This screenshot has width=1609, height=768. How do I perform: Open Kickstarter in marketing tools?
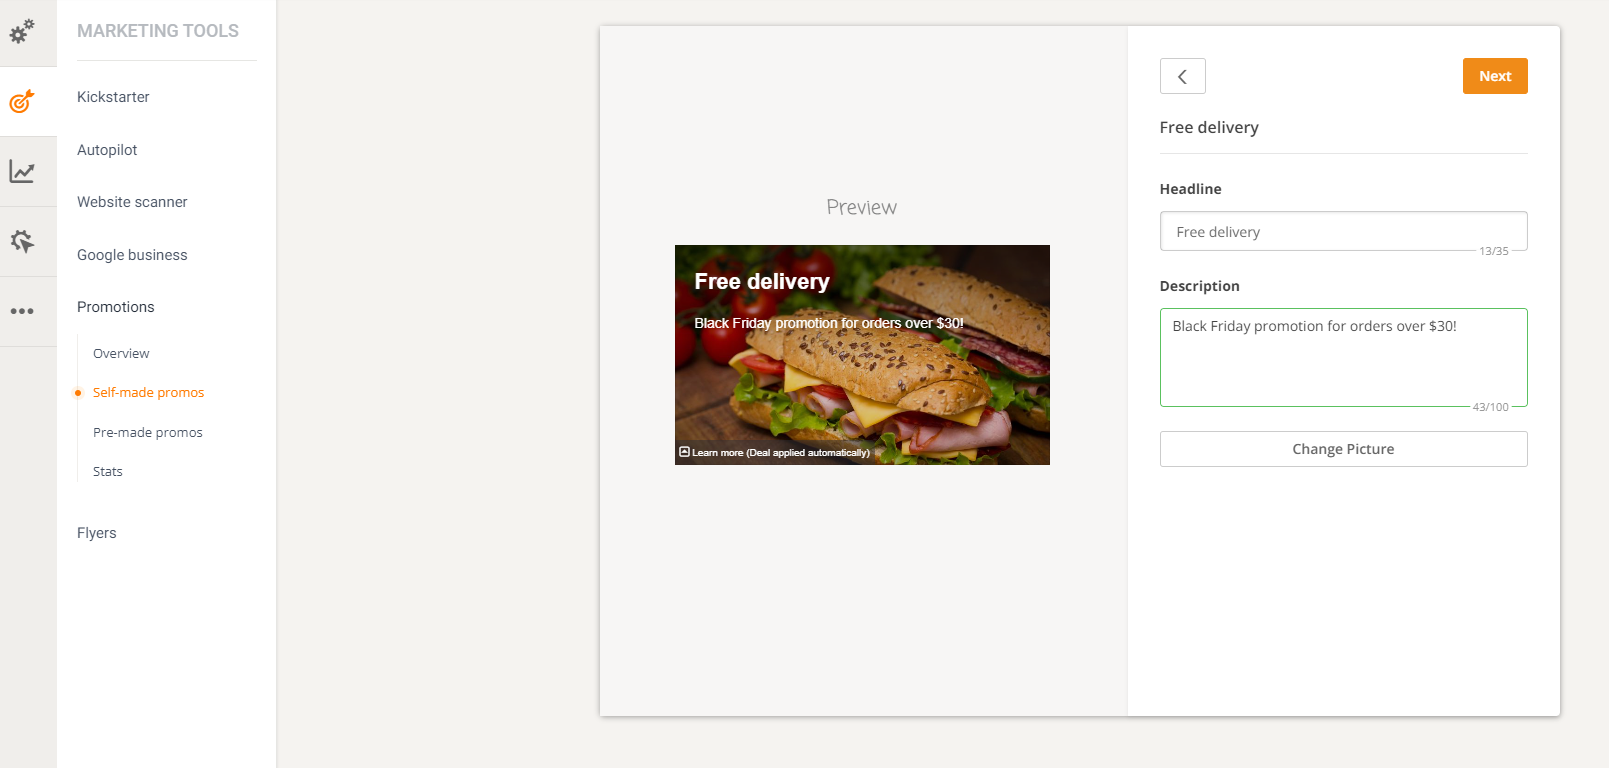tap(113, 97)
